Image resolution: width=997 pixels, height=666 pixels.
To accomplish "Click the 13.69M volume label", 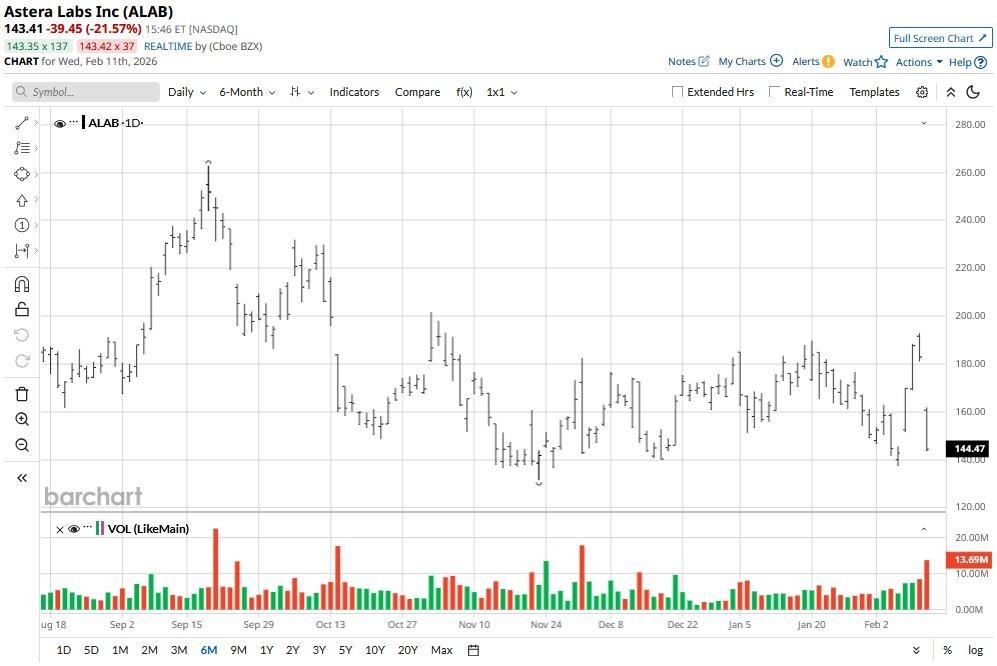I will [x=969, y=560].
